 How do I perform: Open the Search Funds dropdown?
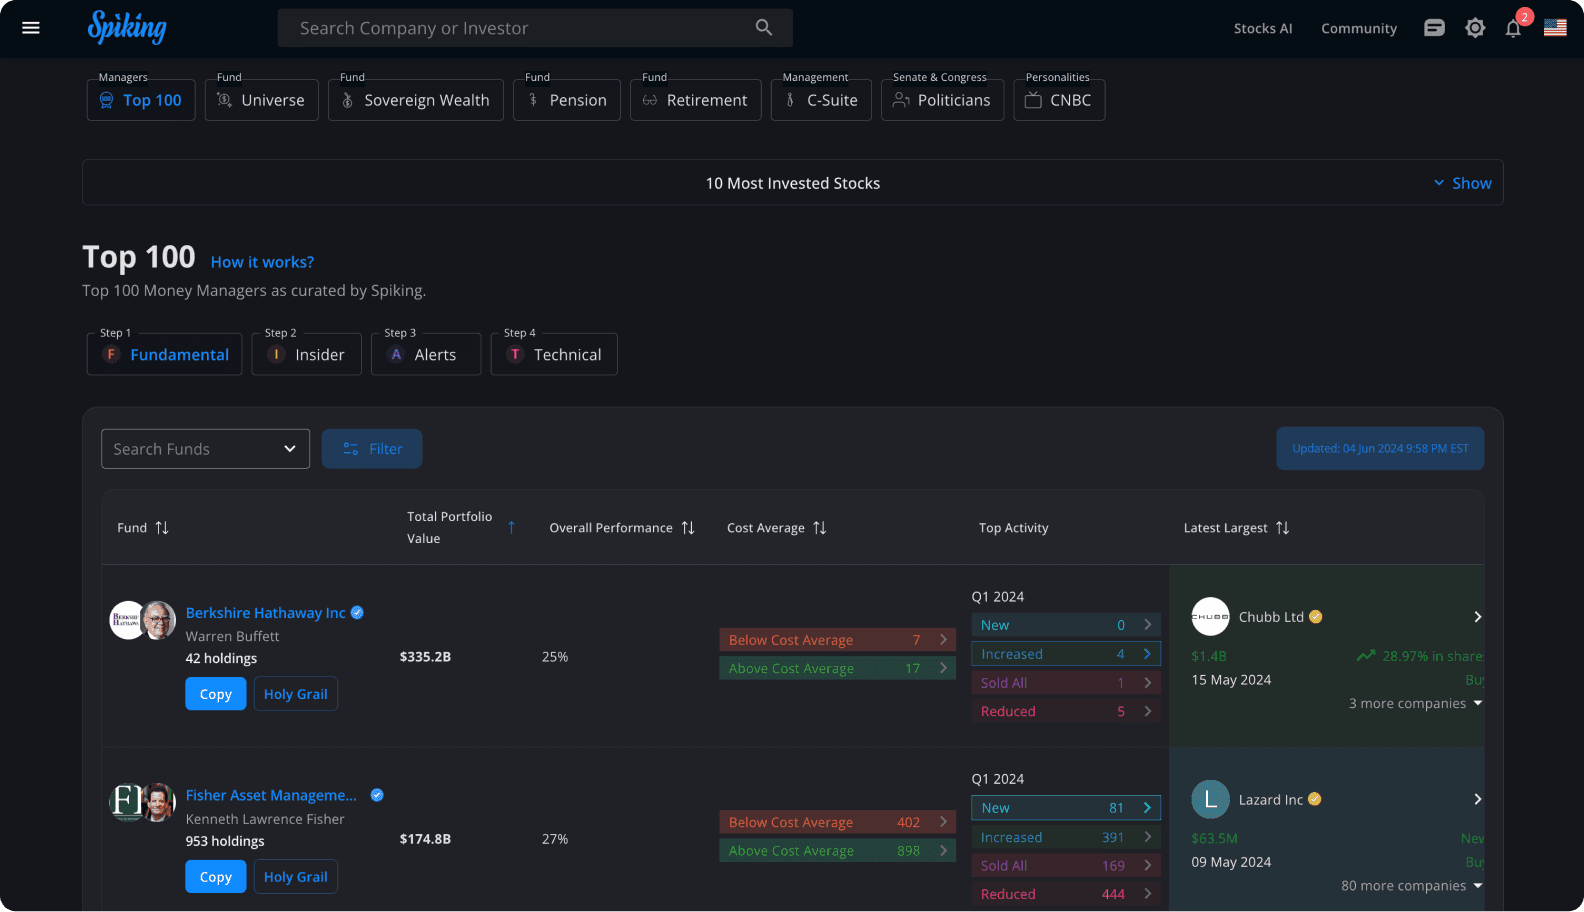click(205, 449)
